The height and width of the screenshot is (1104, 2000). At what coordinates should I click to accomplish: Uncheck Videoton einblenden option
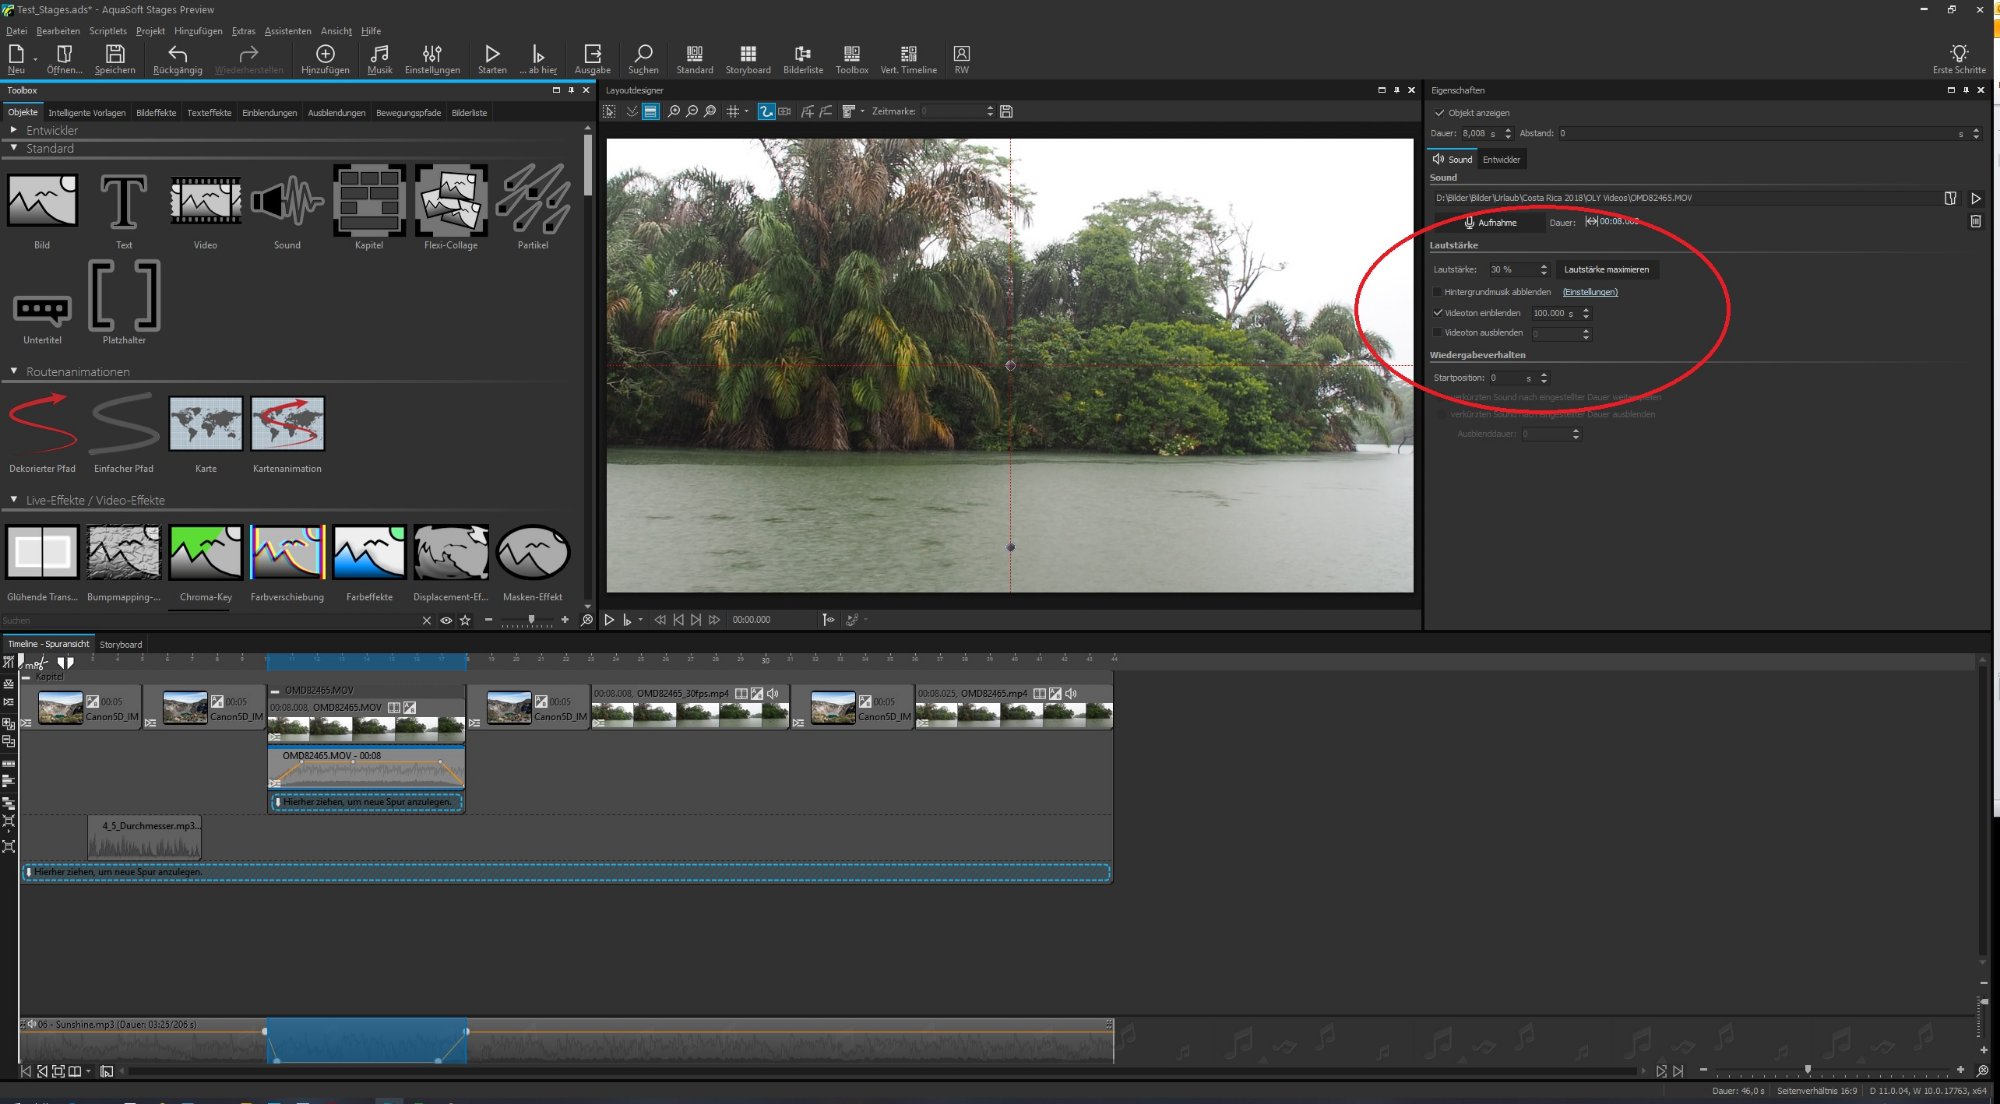click(x=1438, y=313)
